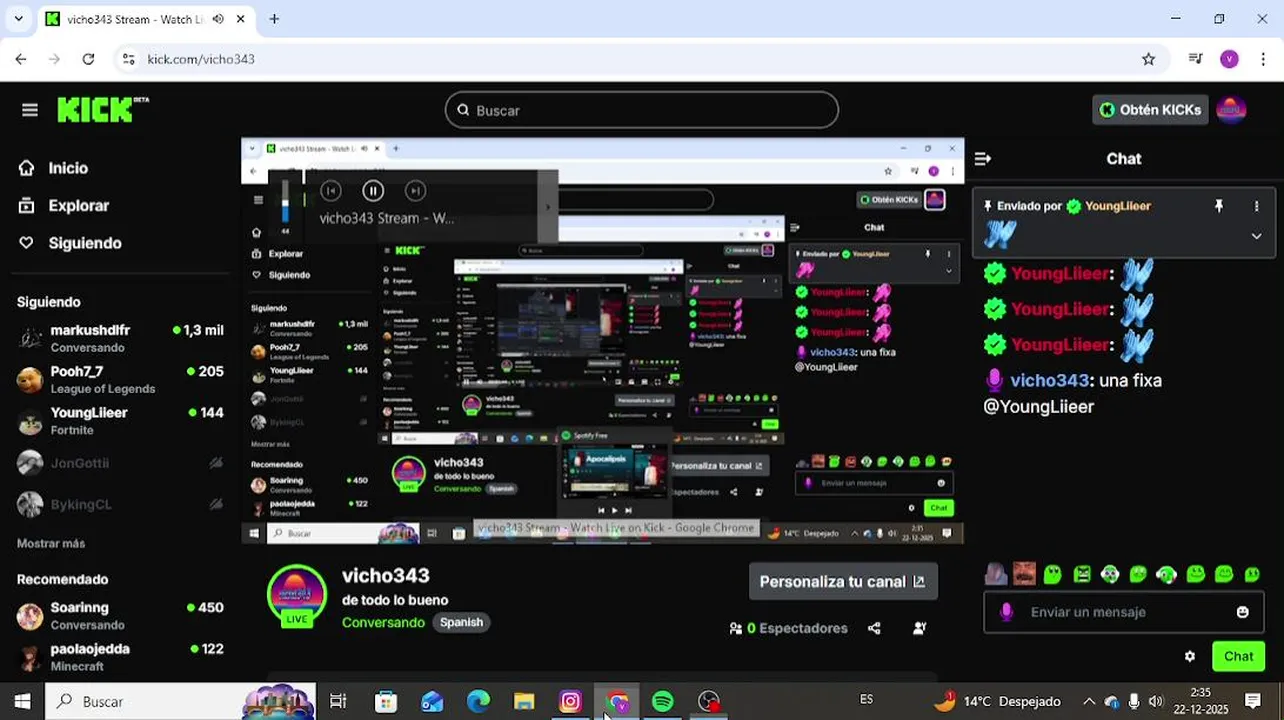Open pinned message three-dot options
This screenshot has height=720, width=1284.
(1257, 206)
